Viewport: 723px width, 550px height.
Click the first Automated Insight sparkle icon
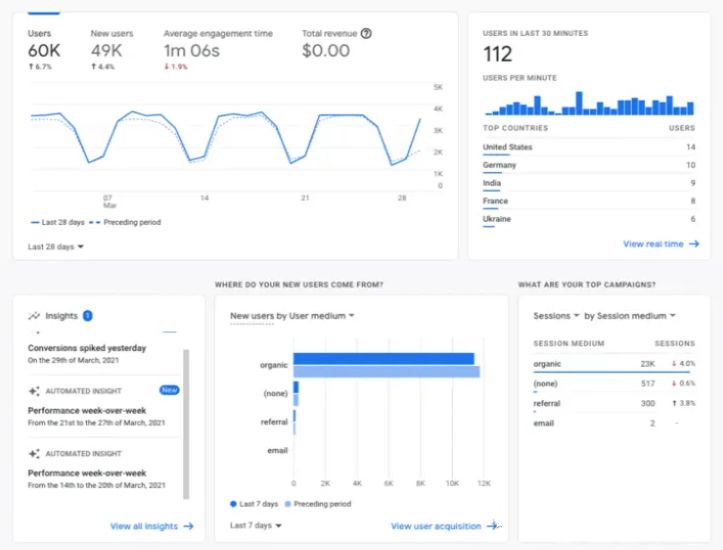[x=34, y=391]
